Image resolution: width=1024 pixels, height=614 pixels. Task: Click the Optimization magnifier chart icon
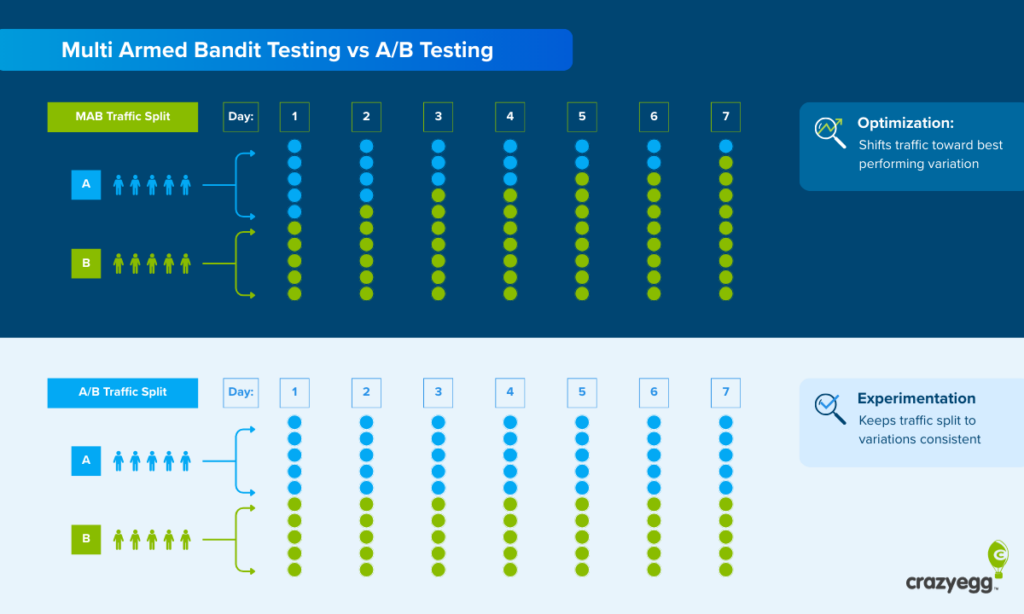click(x=830, y=132)
